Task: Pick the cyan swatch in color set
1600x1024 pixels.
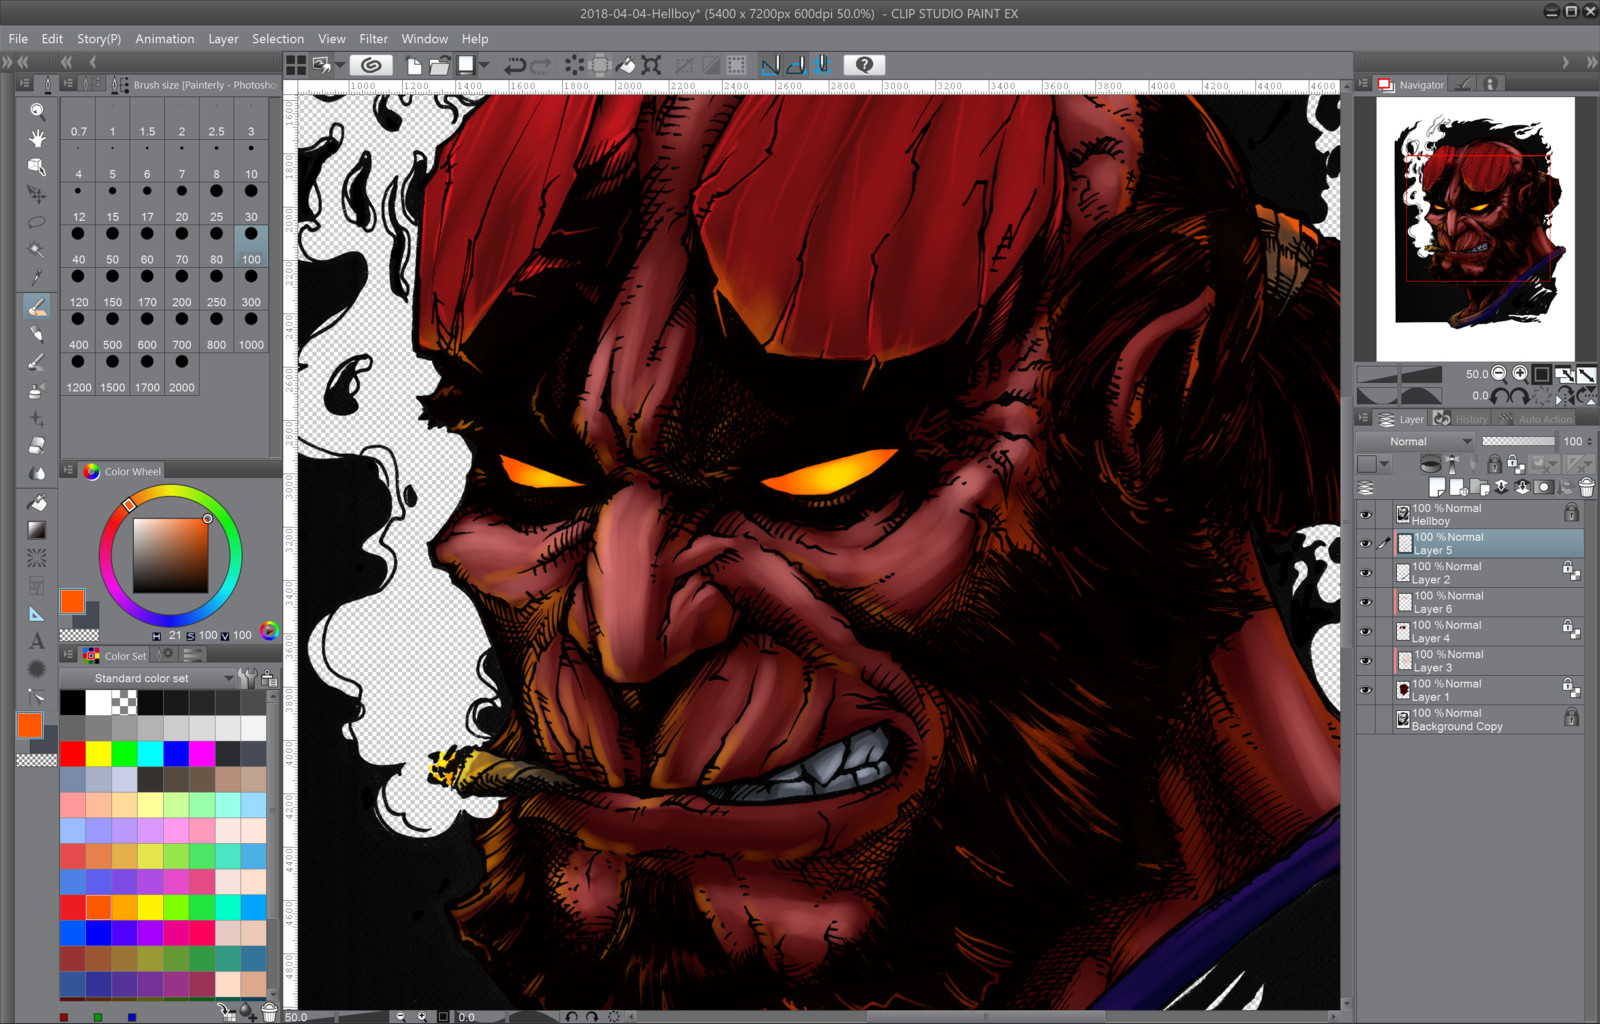Action: (x=150, y=753)
